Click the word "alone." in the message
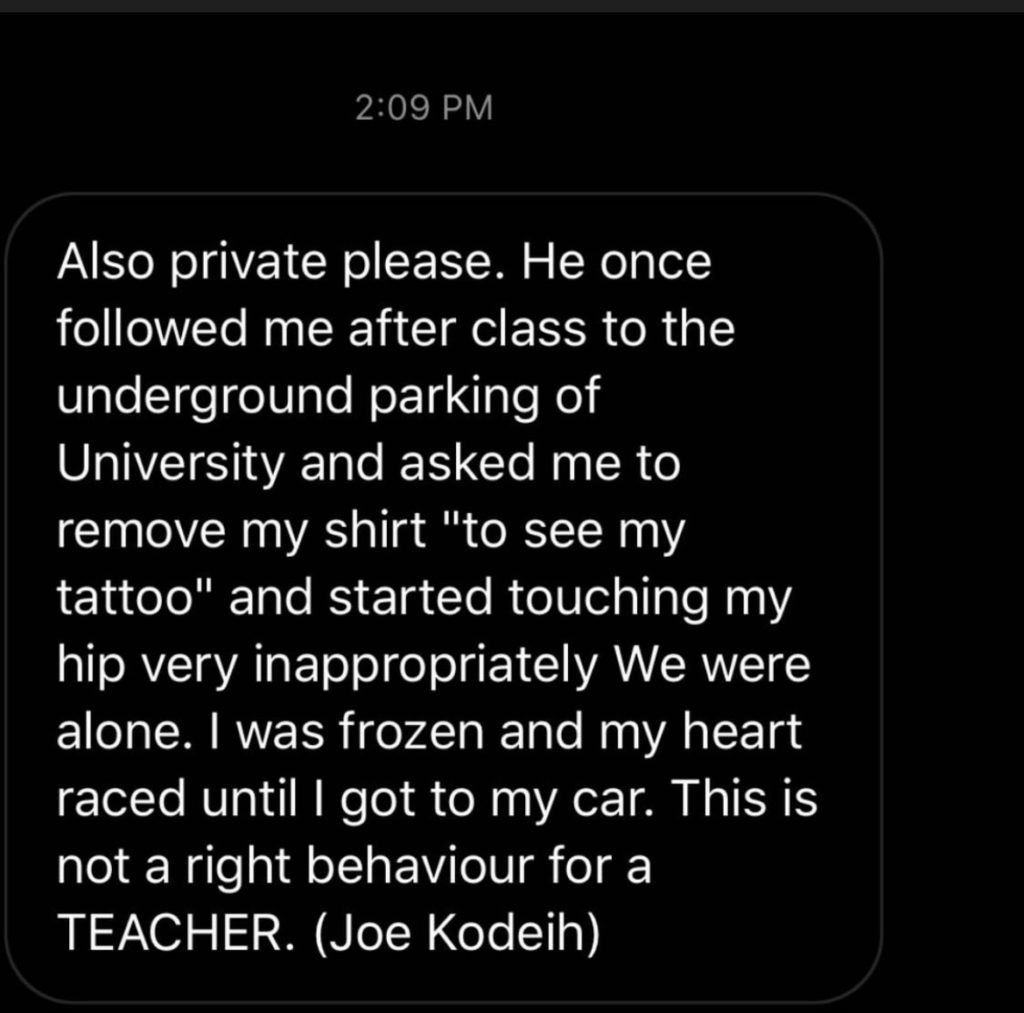This screenshot has height=1013, width=1024. [124, 731]
